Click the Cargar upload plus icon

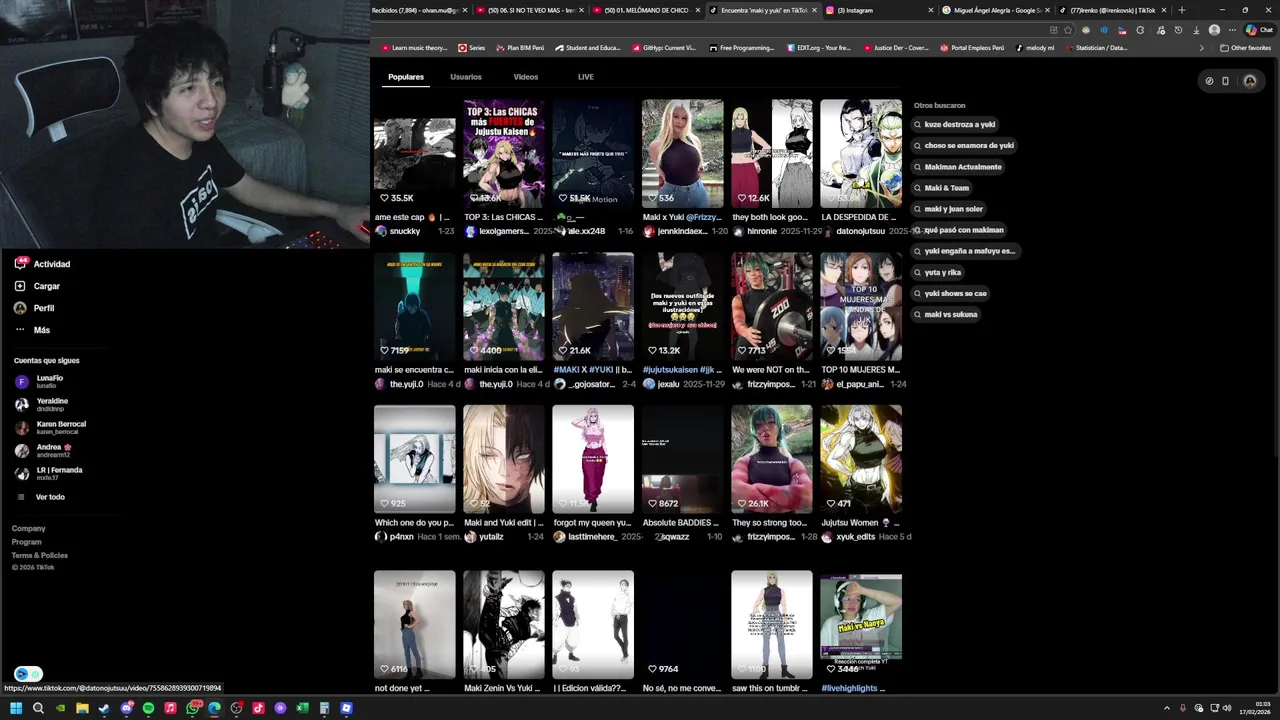20,286
